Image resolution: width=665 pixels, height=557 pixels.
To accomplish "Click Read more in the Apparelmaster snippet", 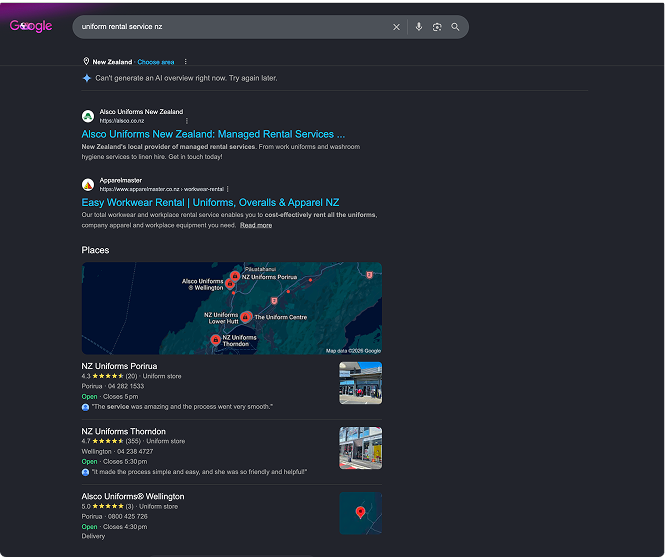I will [256, 225].
